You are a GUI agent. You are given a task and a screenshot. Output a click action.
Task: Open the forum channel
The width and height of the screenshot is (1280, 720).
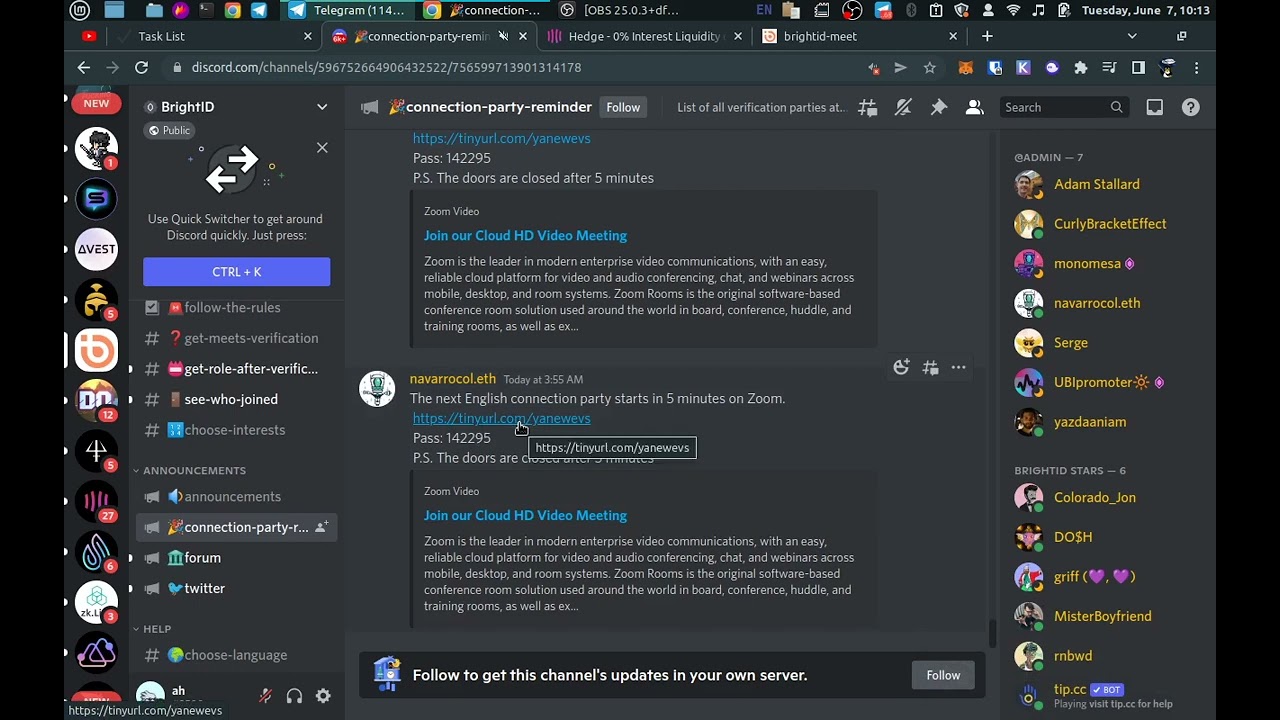click(237, 558)
